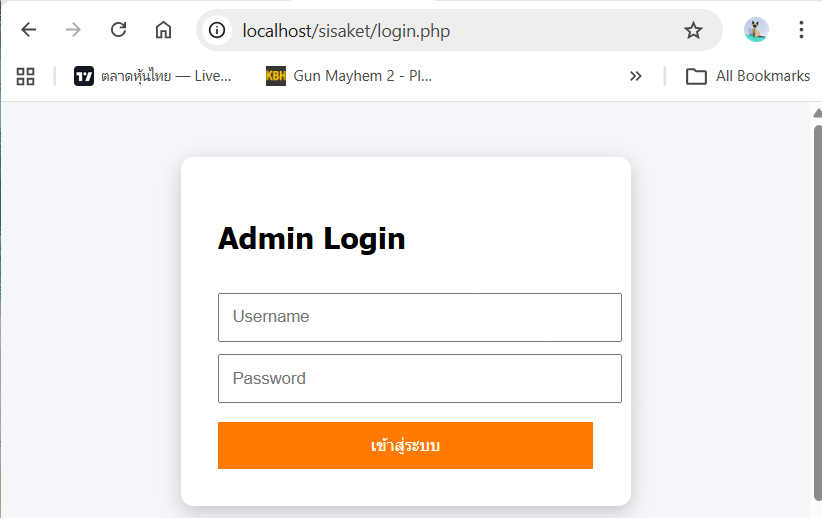Screen dimensions: 822x518
Task: View site information for localhost
Action: 217,30
